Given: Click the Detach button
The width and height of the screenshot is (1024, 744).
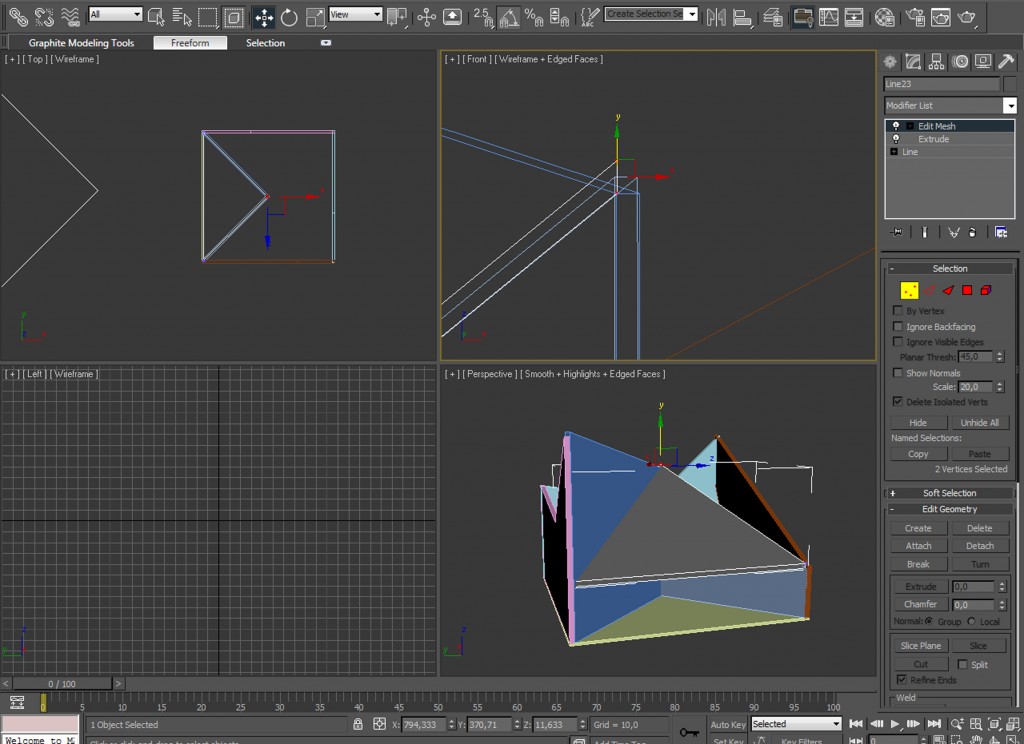Looking at the screenshot, I should (980, 545).
